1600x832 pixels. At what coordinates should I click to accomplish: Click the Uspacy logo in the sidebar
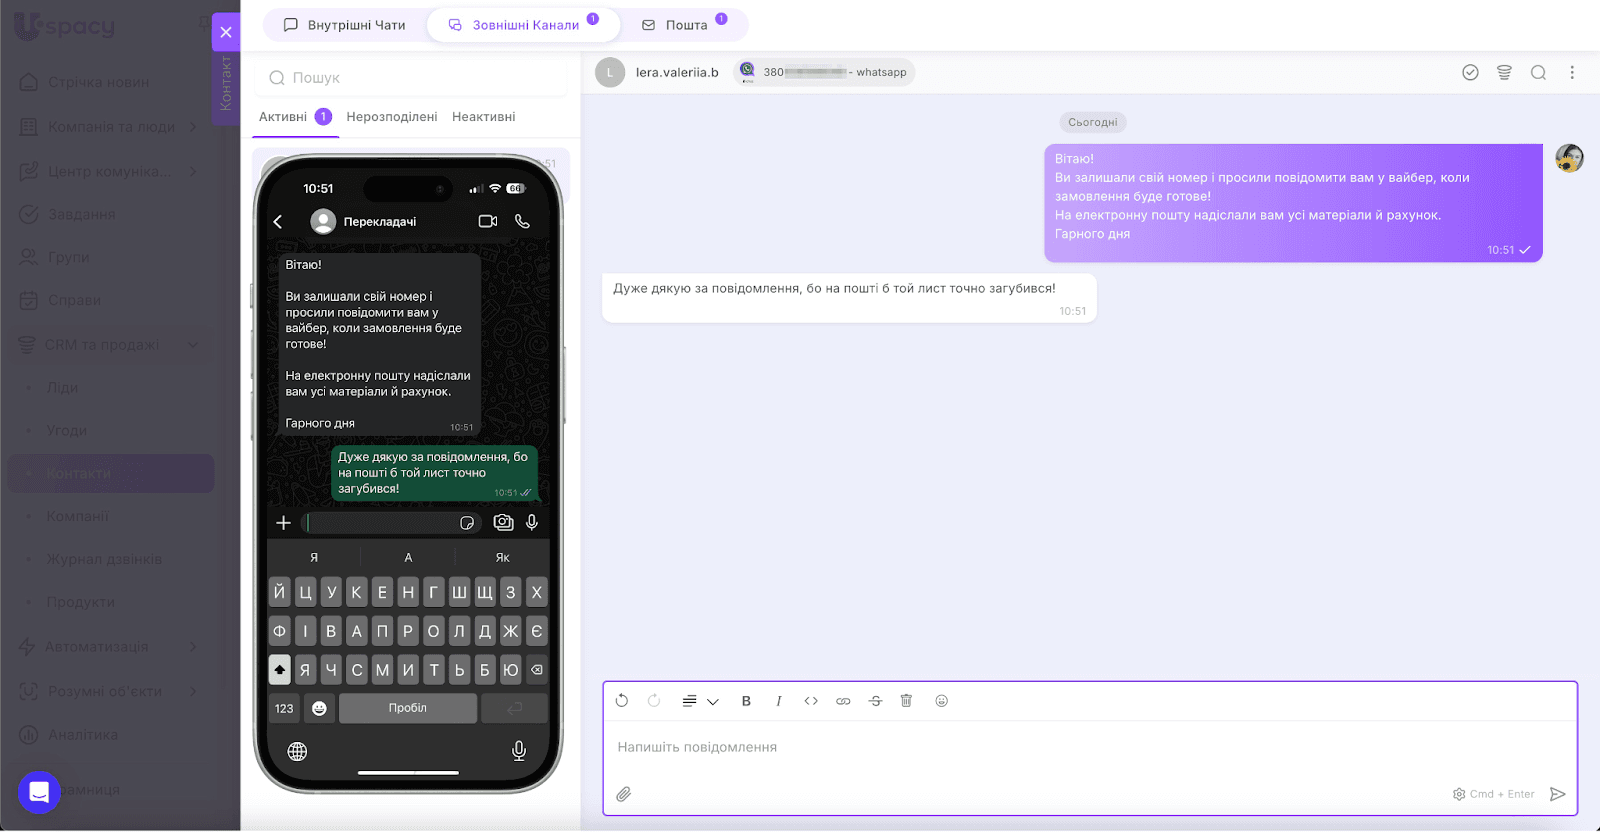coord(64,26)
